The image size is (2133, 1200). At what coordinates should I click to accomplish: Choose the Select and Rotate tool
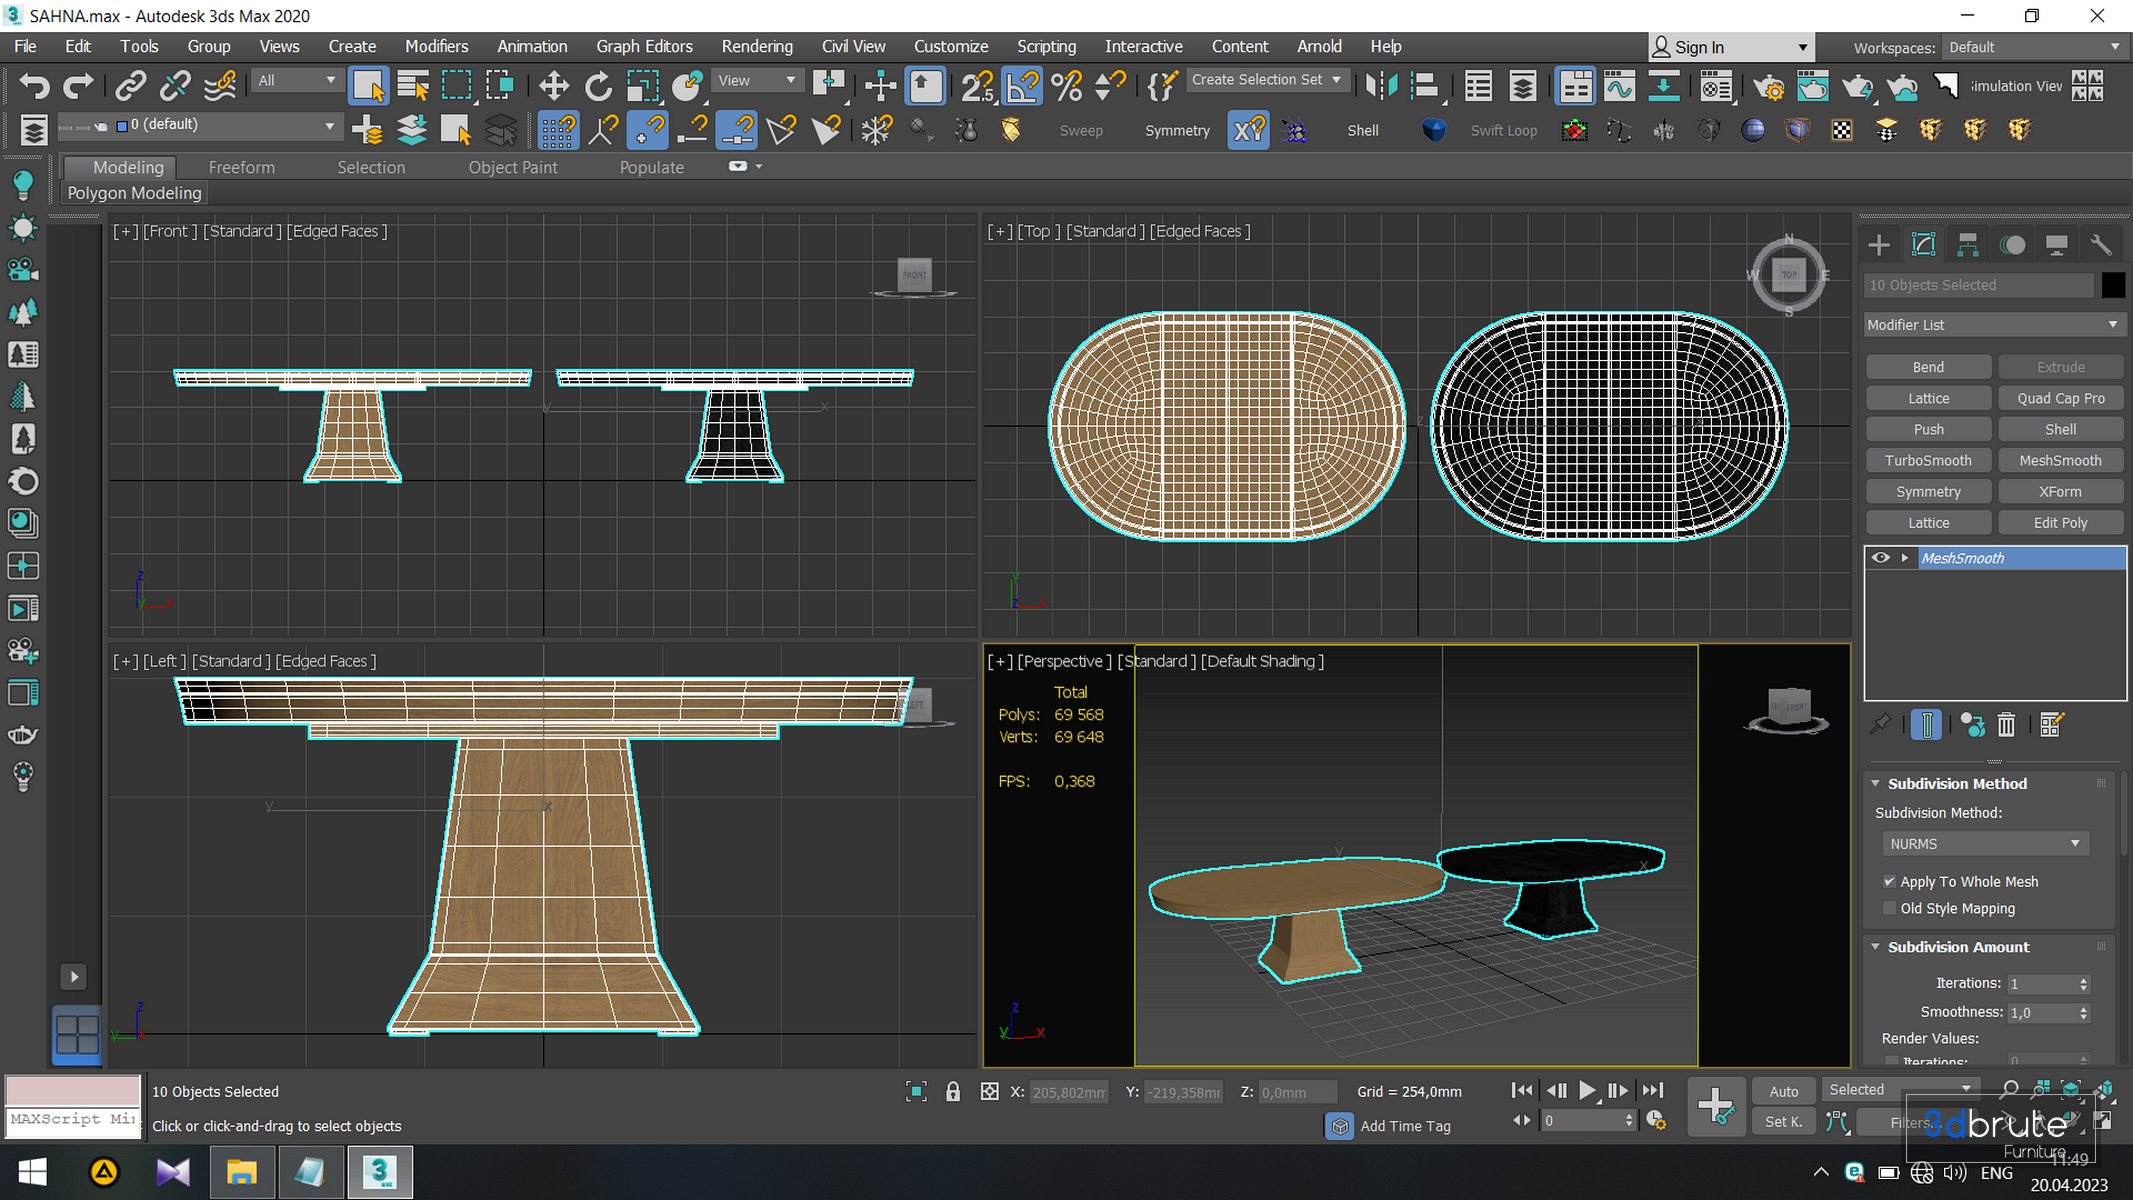click(x=598, y=86)
